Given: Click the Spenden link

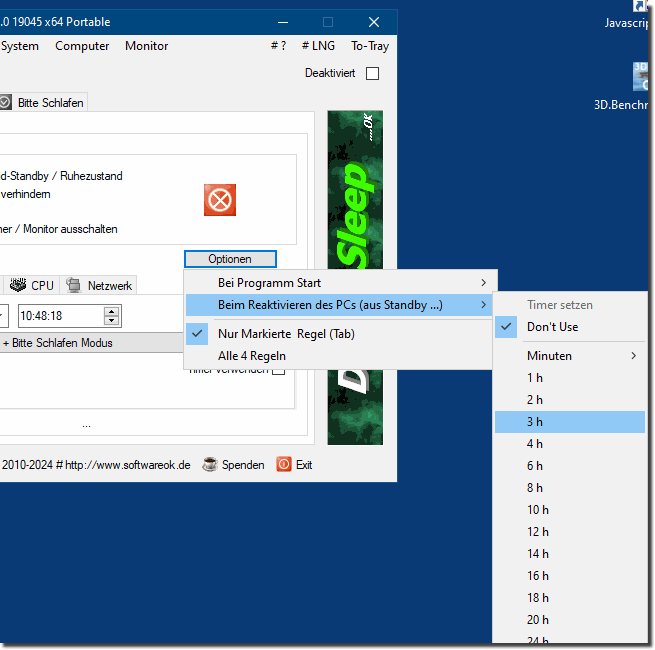Looking at the screenshot, I should (243, 465).
